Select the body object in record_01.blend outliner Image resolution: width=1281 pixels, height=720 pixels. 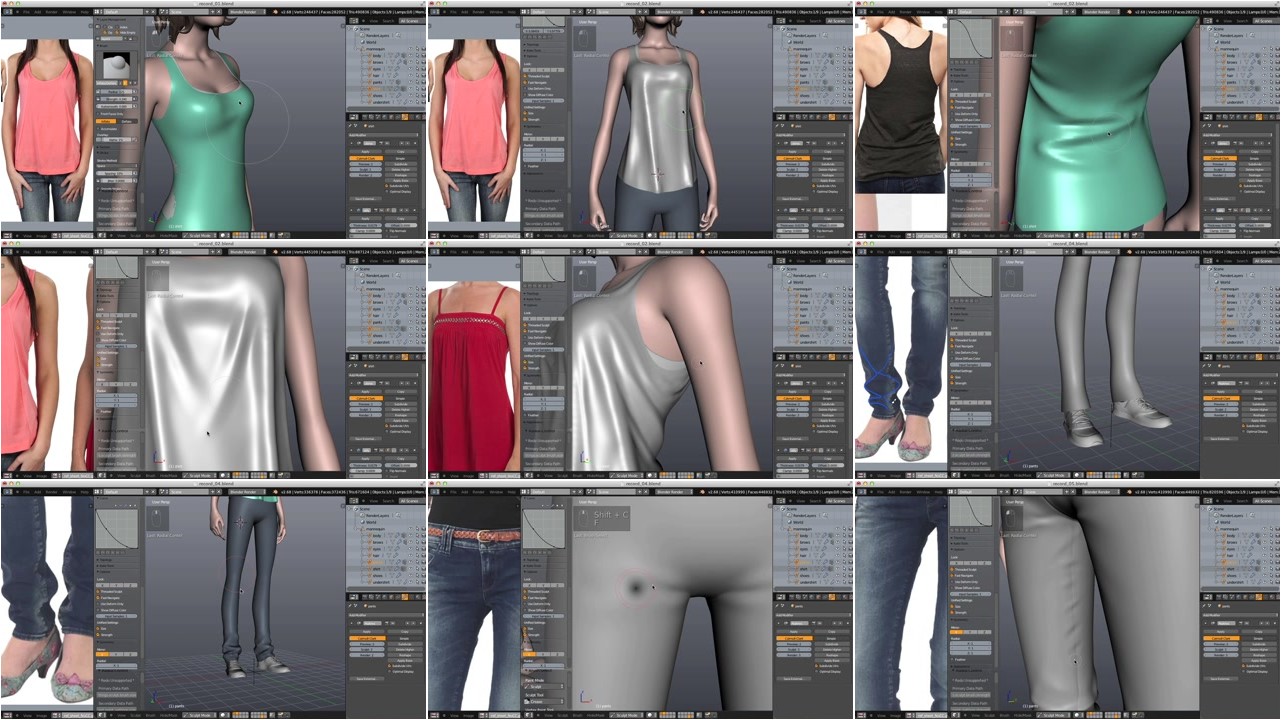click(377, 55)
